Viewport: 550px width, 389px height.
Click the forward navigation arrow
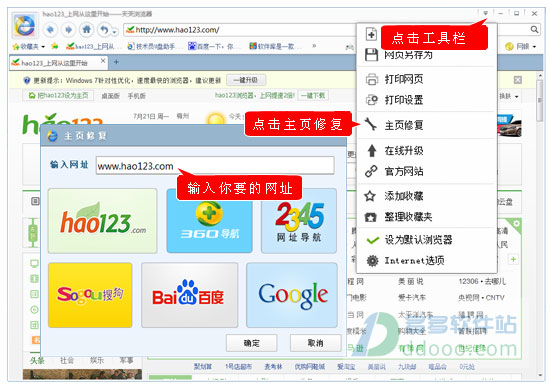[68, 29]
